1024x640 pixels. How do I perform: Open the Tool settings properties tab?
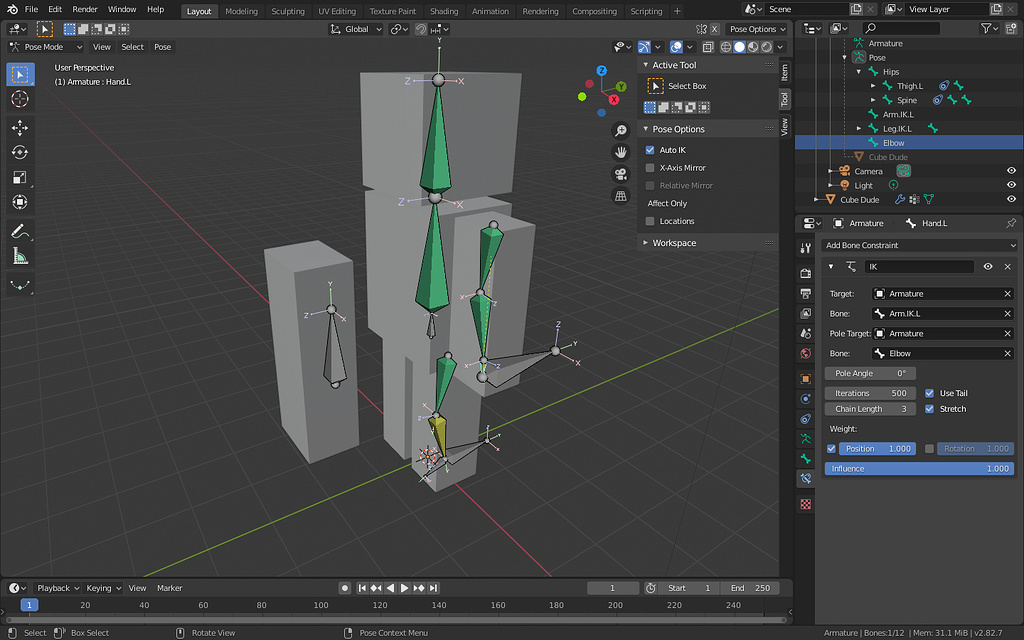806,248
